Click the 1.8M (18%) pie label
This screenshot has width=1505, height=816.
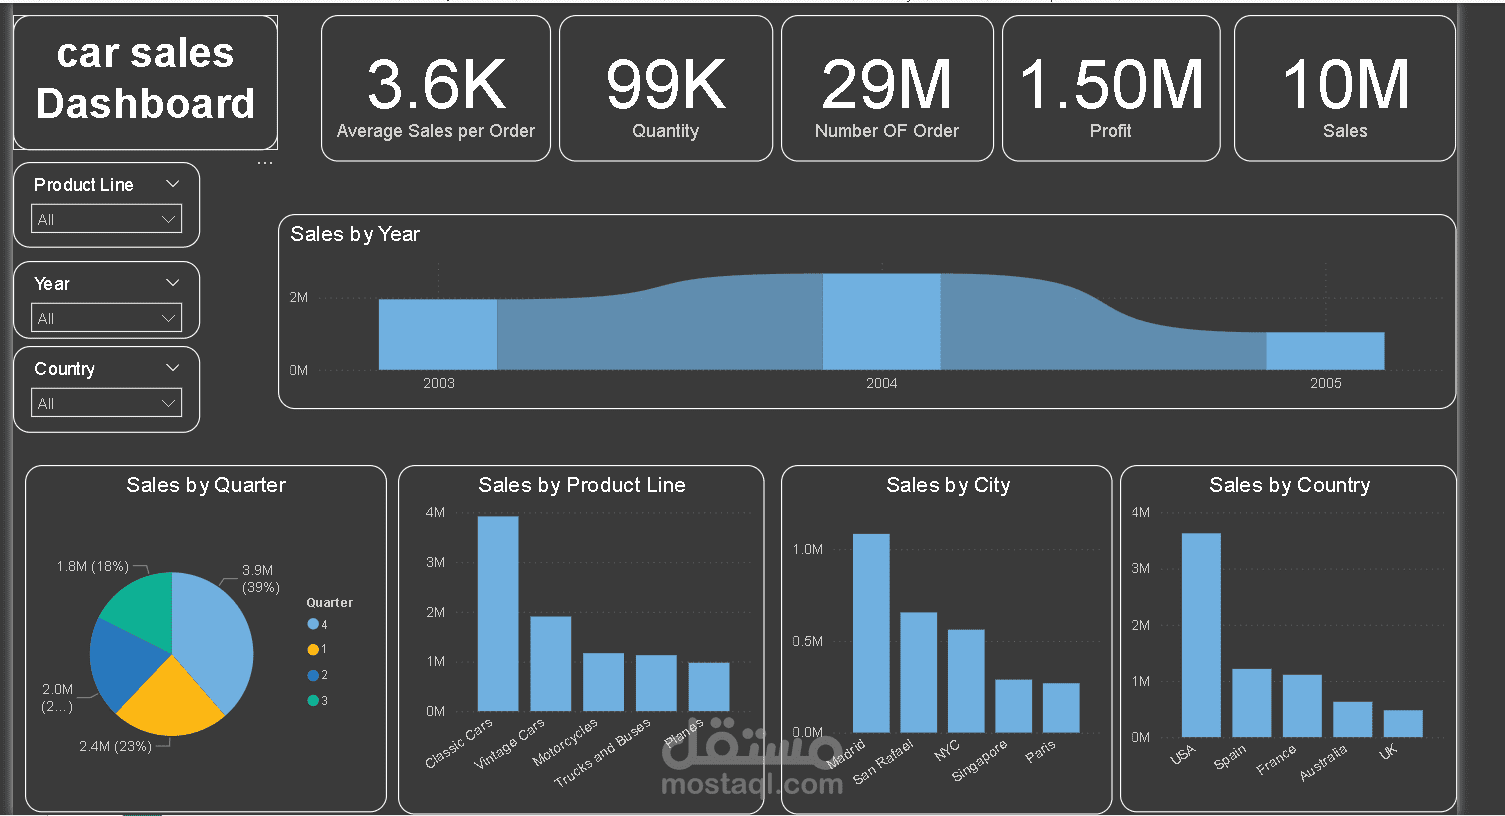pyautogui.click(x=93, y=566)
